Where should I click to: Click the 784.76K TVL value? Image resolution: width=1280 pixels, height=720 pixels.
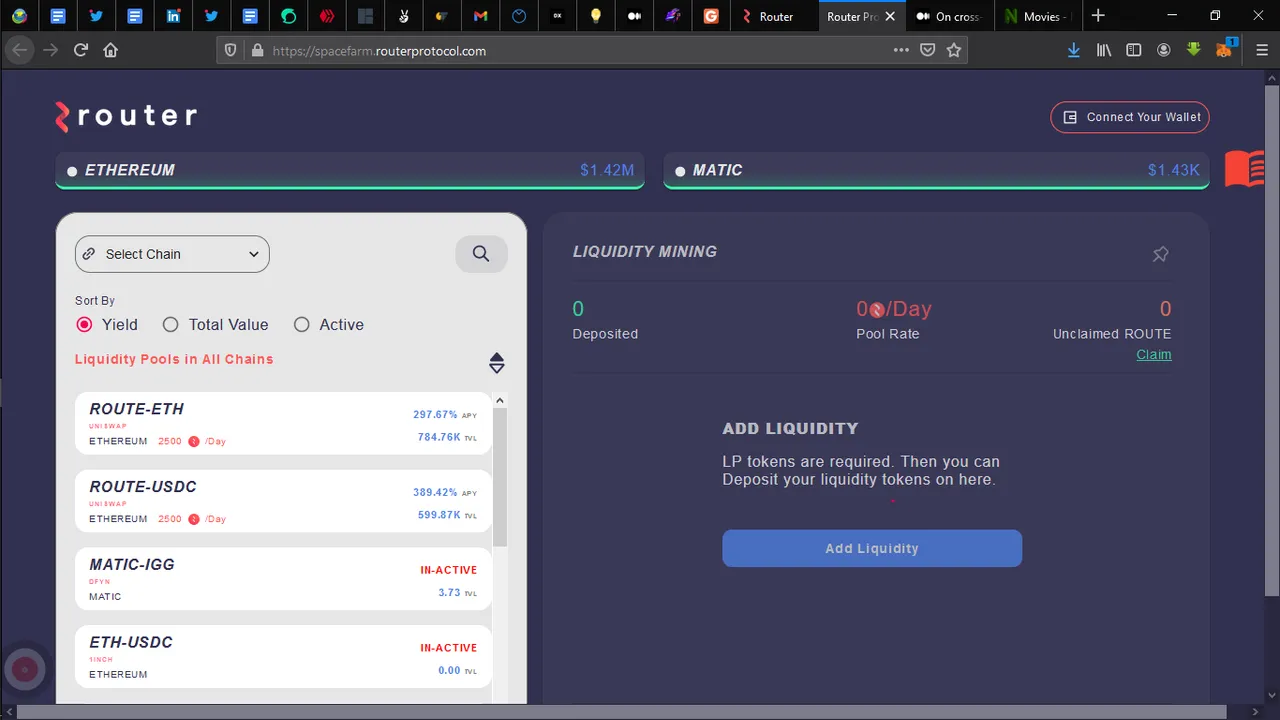pos(439,437)
